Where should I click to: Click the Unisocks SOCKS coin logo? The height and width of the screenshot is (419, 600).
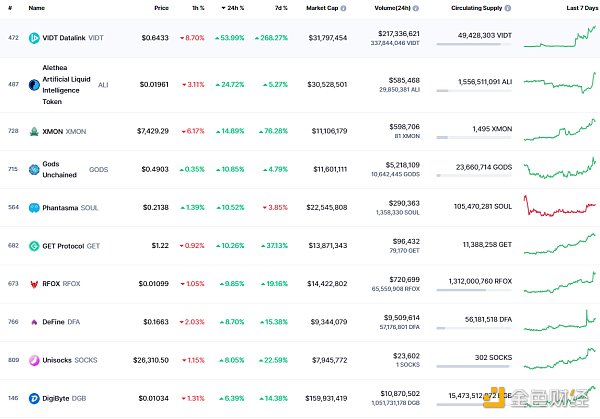[35, 359]
